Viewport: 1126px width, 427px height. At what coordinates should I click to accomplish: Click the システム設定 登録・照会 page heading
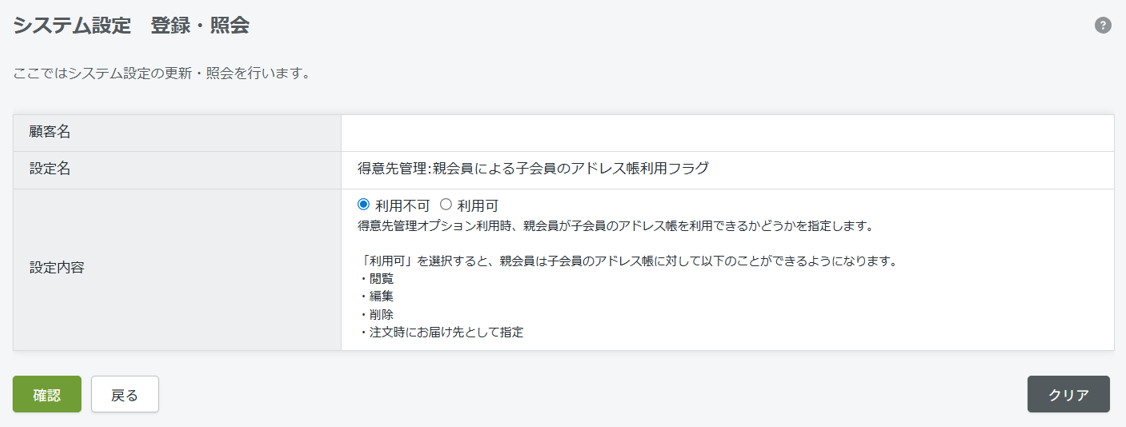131,26
